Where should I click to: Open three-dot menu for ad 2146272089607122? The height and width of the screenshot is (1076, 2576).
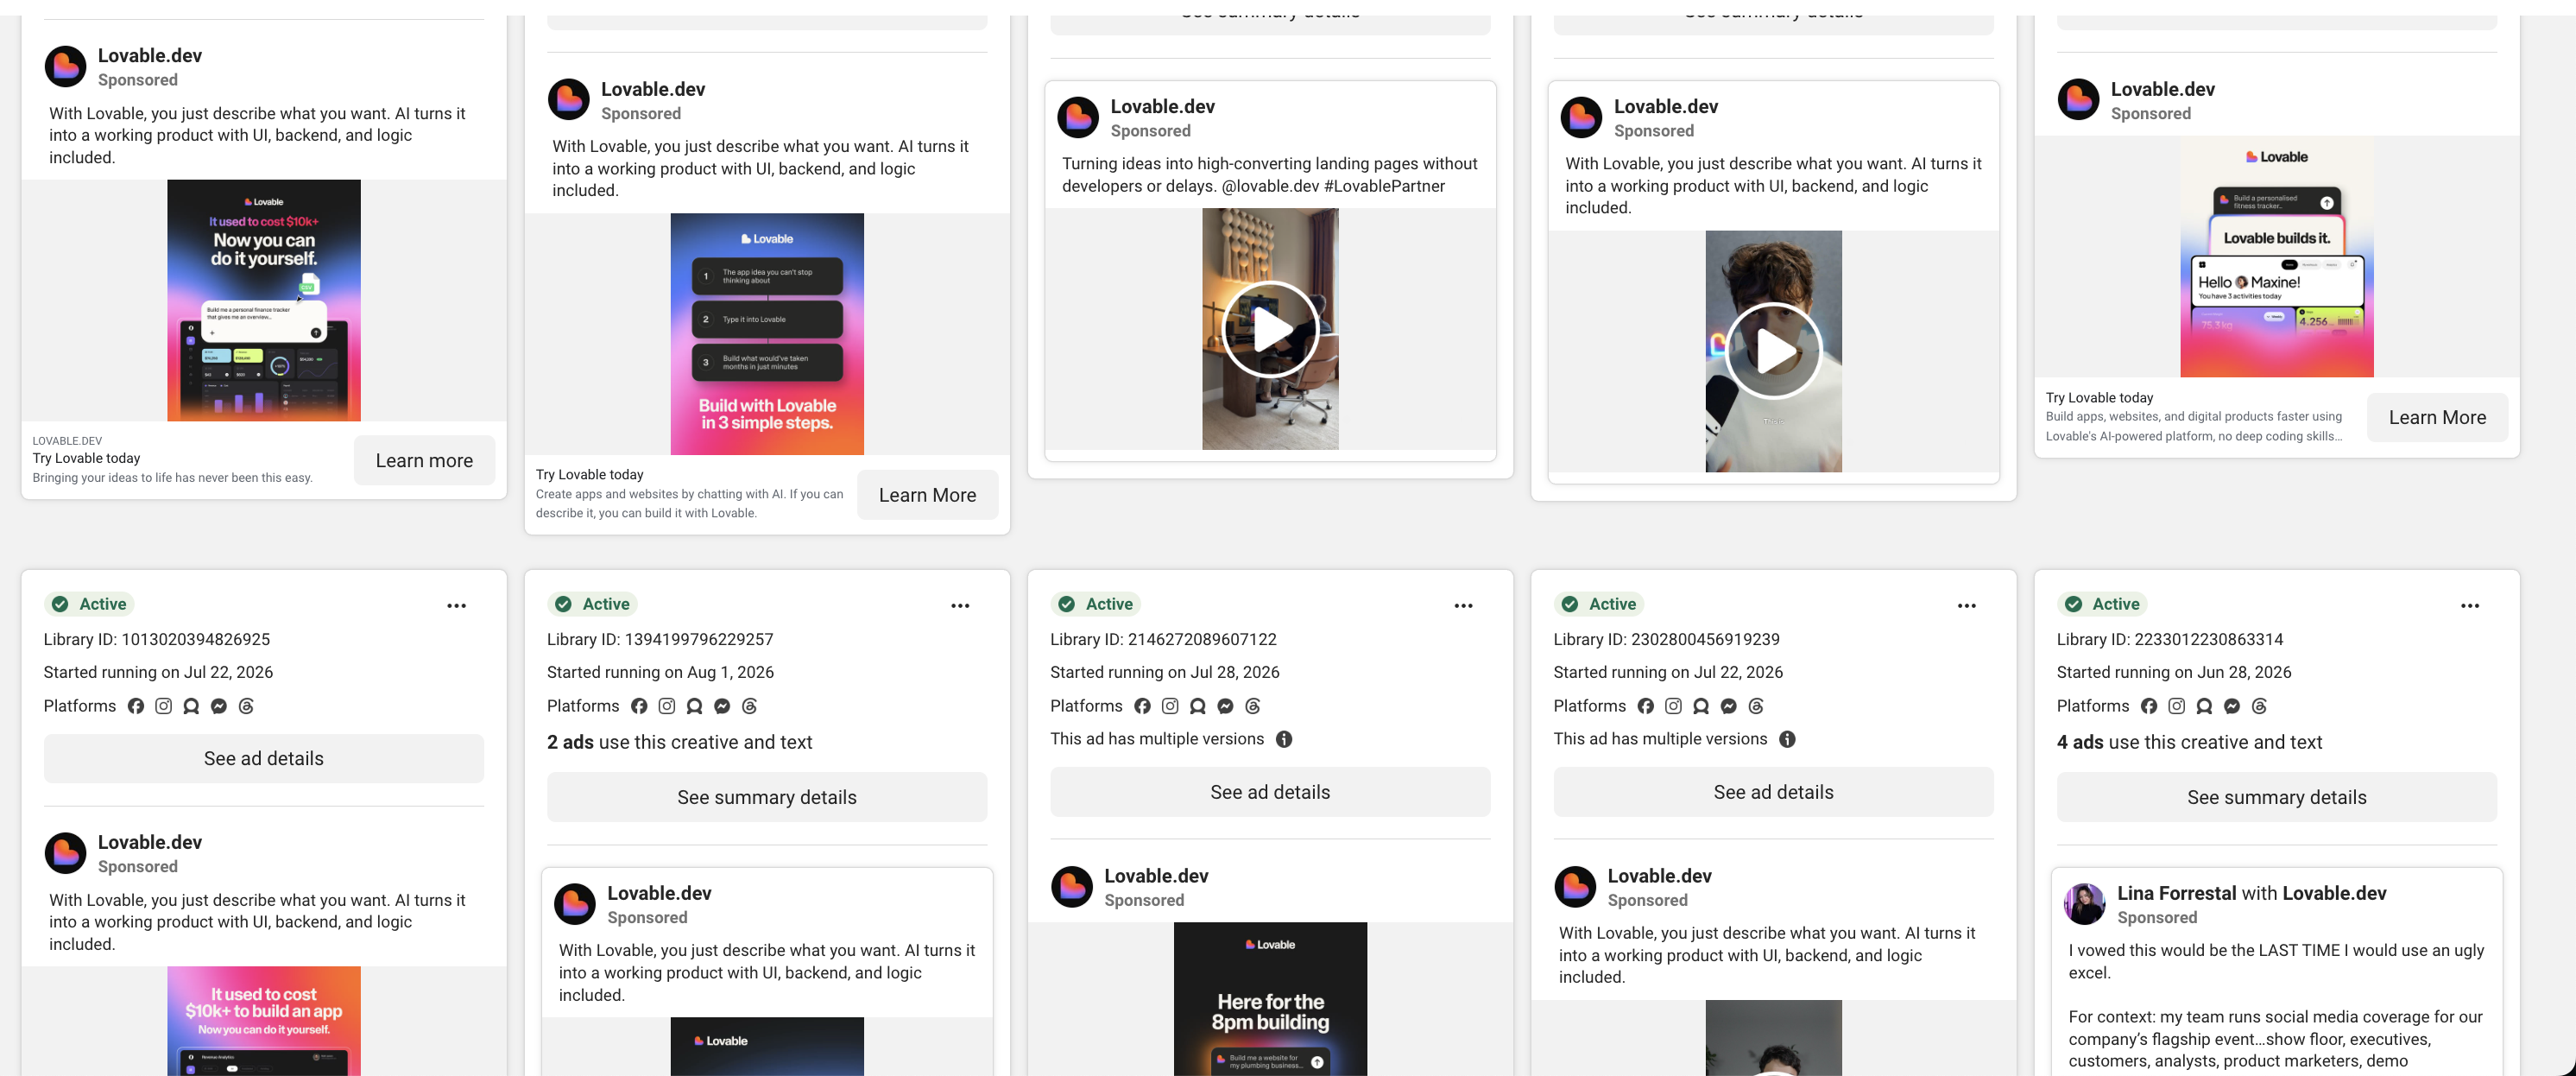(x=1463, y=606)
